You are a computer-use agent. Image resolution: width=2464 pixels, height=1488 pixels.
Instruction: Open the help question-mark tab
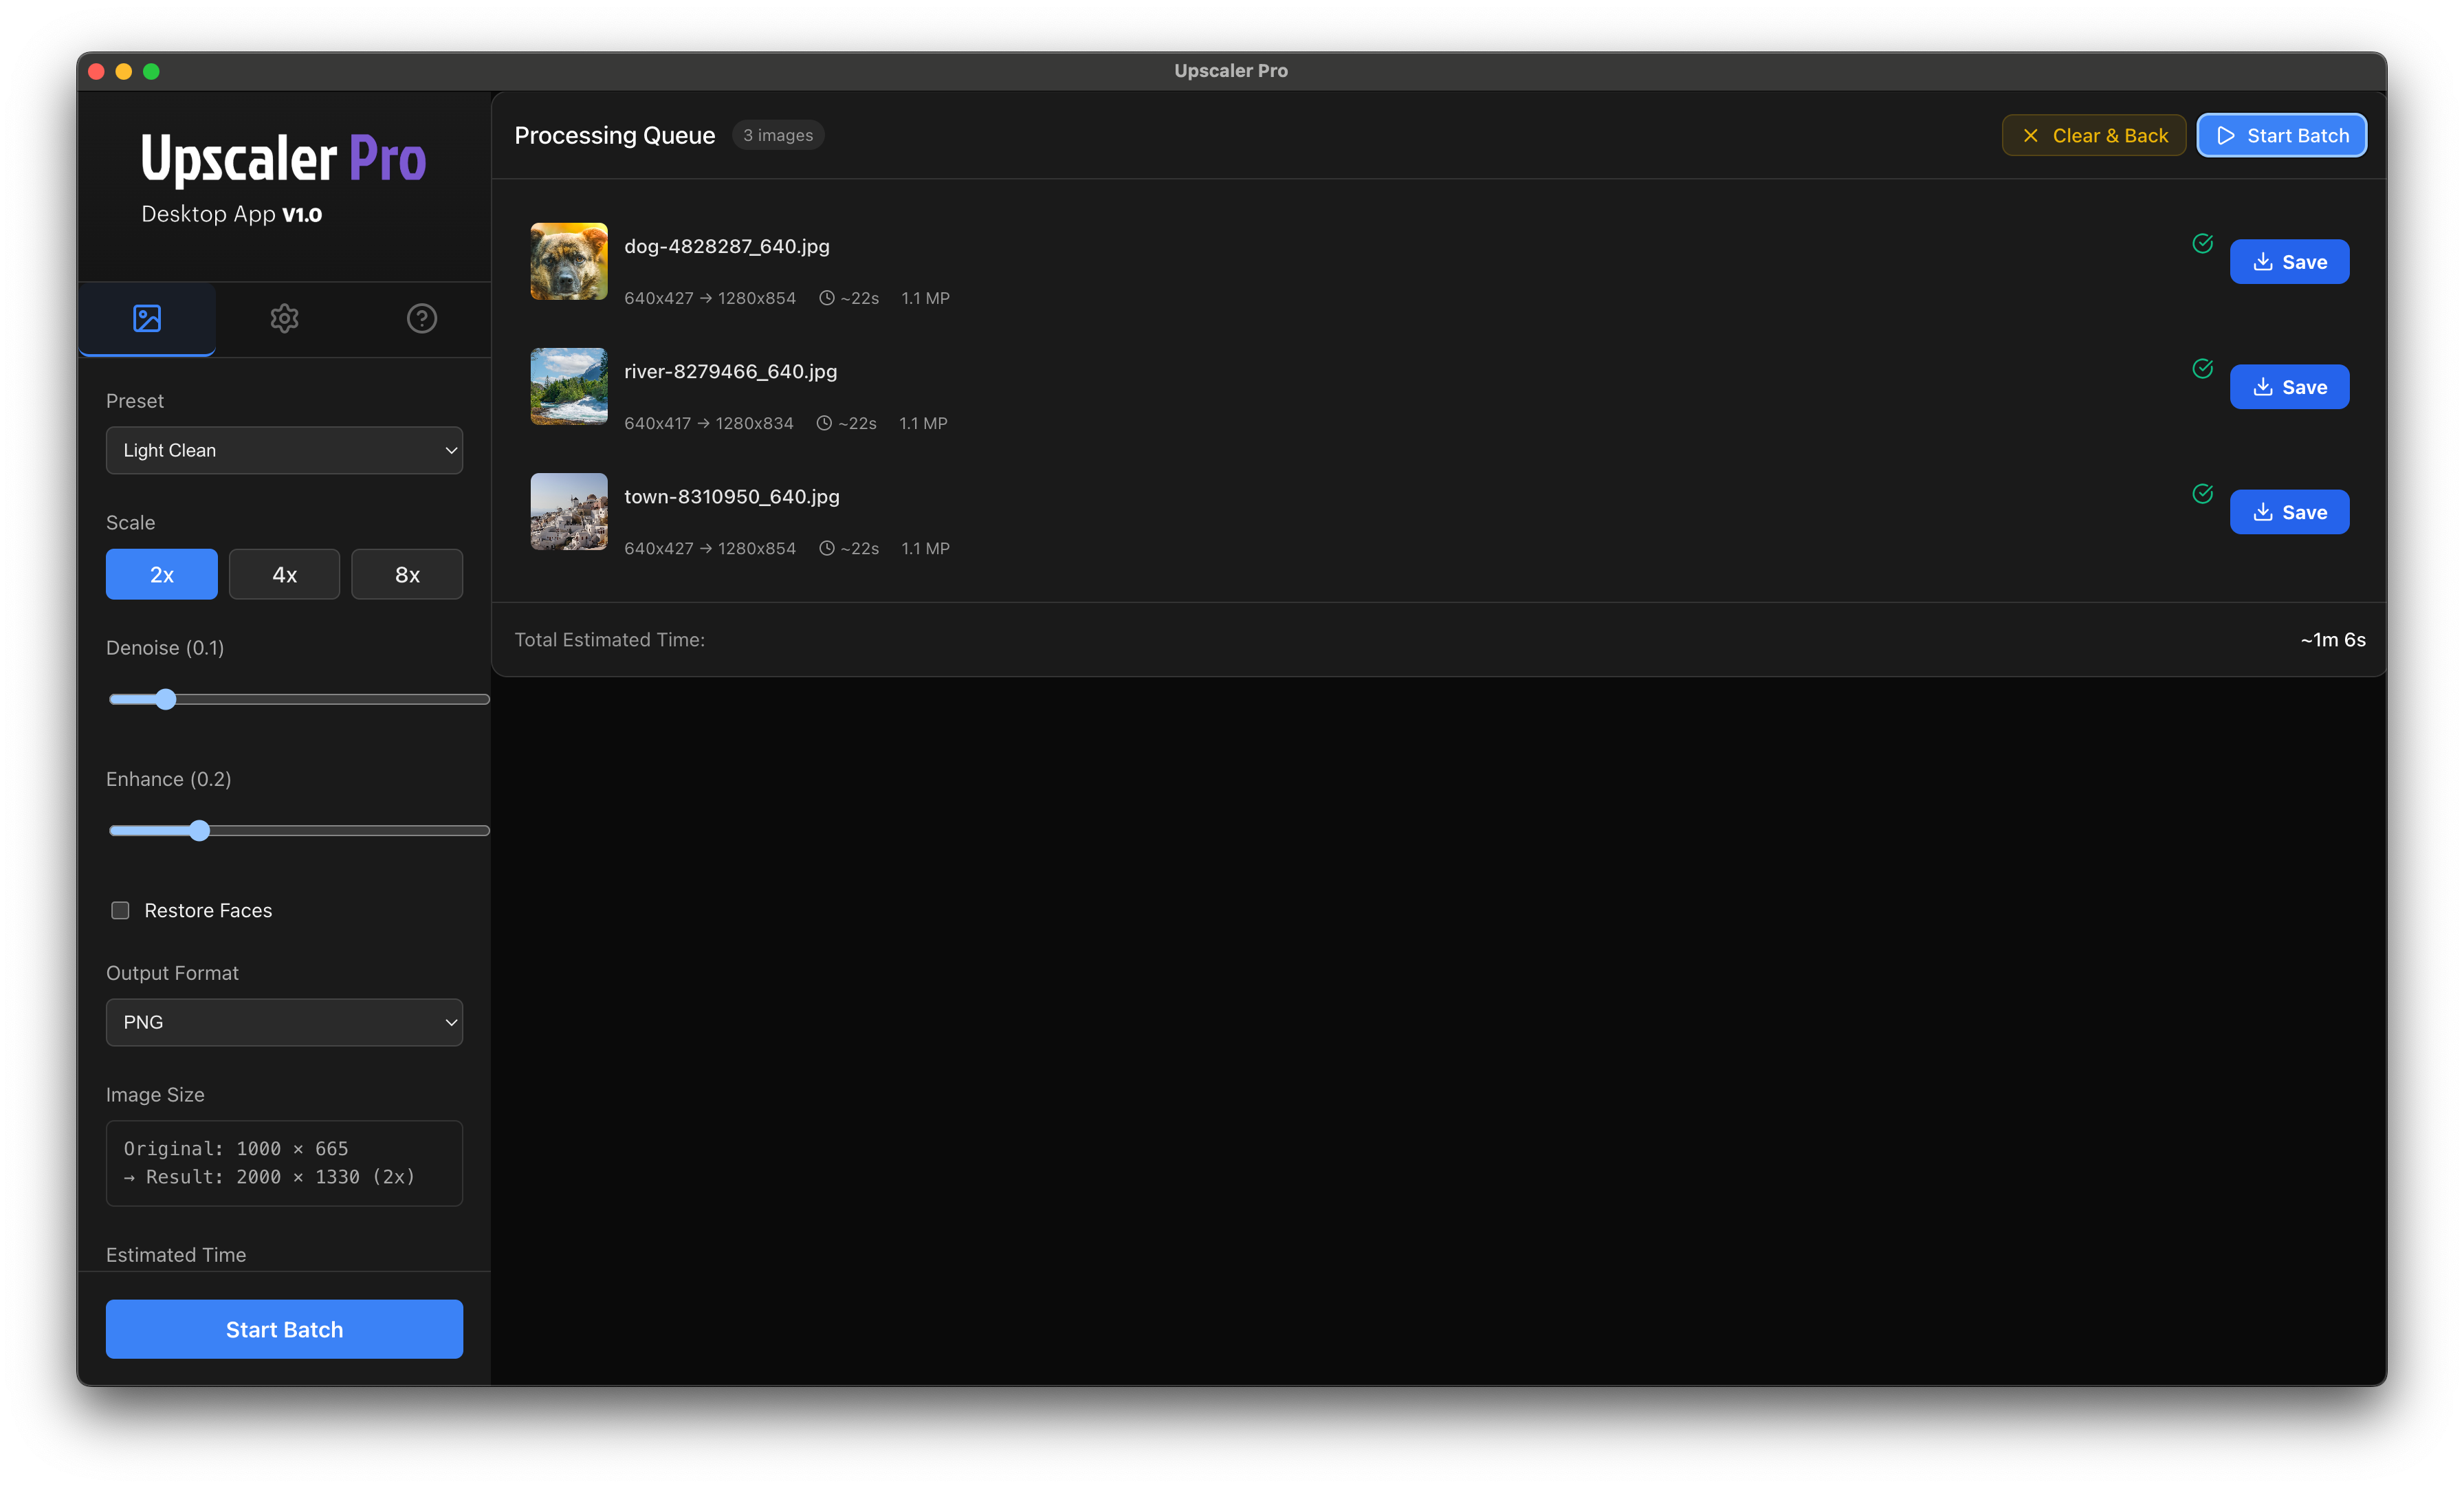click(421, 318)
